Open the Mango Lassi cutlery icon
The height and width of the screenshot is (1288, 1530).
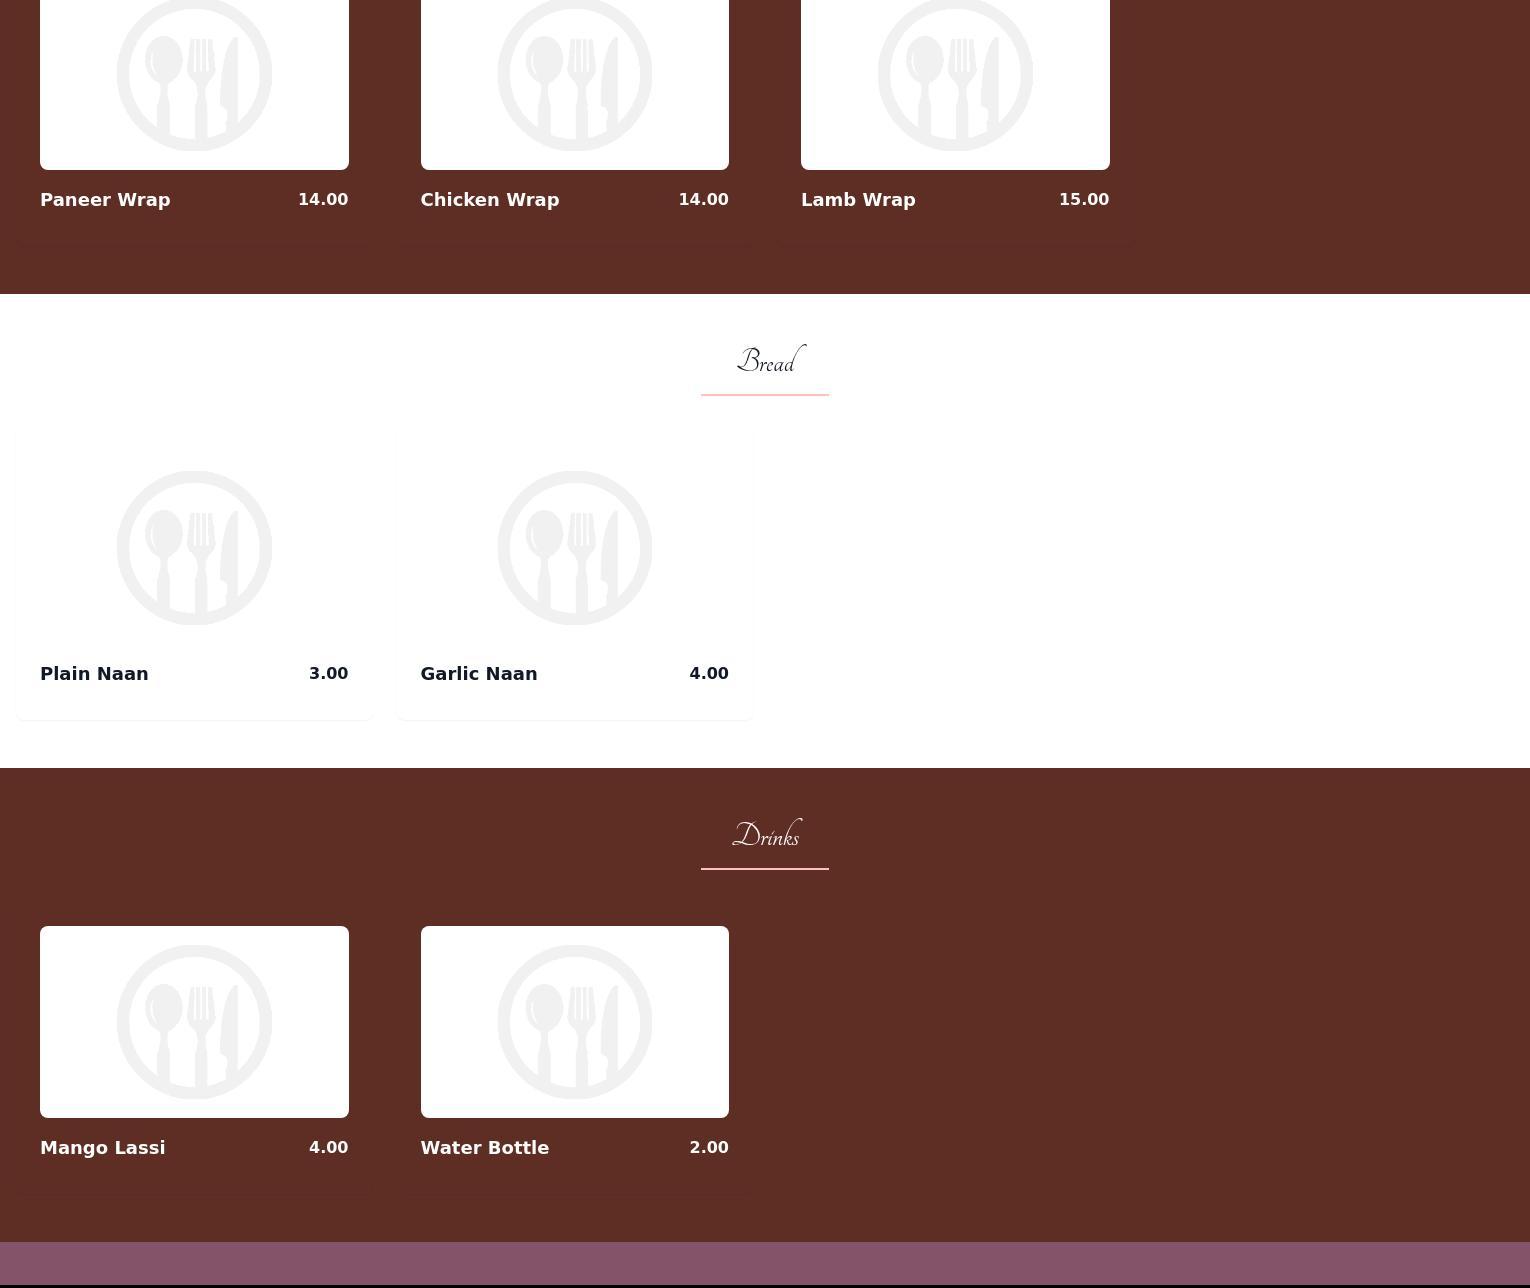pyautogui.click(x=194, y=1022)
